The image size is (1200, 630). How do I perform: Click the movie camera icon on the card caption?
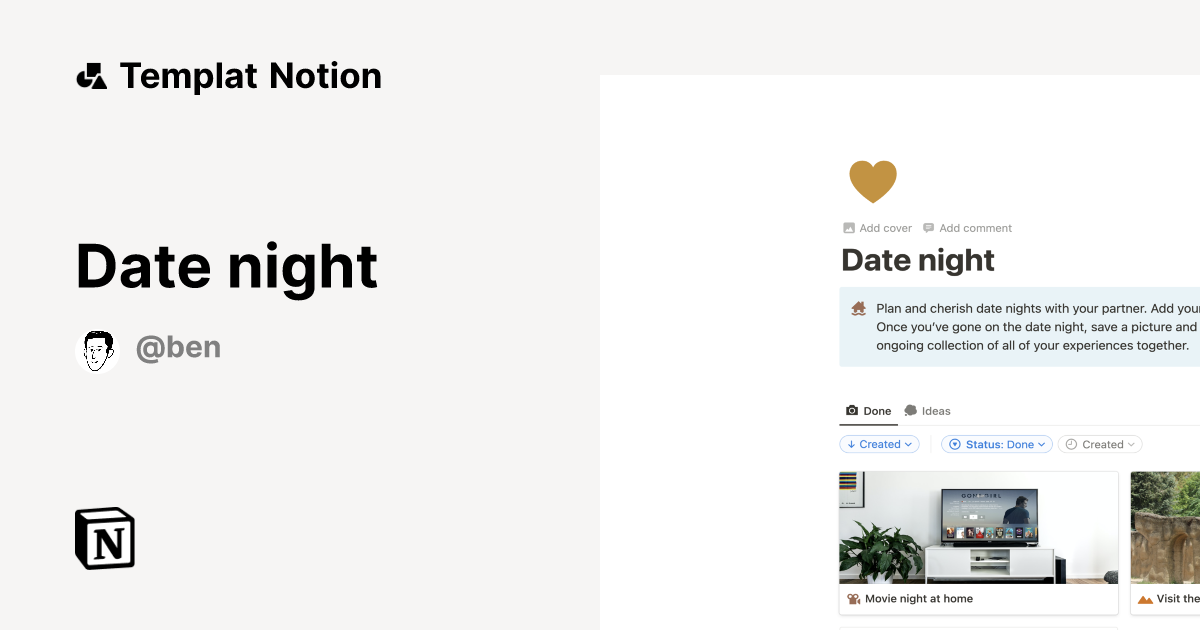pos(852,598)
